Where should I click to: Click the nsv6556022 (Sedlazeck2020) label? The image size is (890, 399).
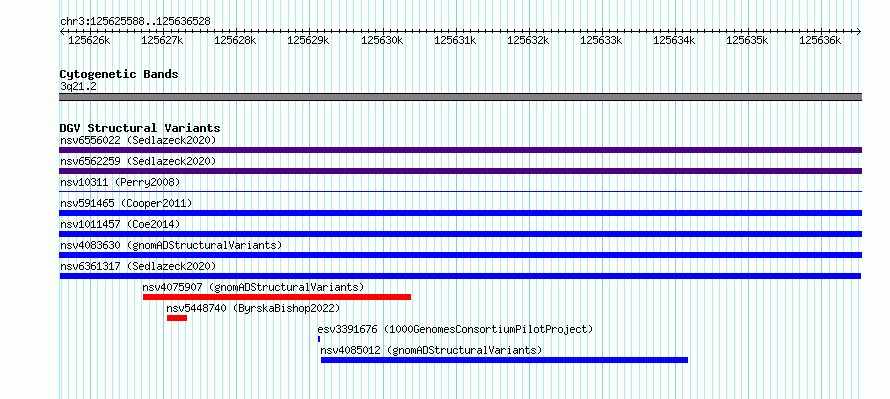point(138,140)
